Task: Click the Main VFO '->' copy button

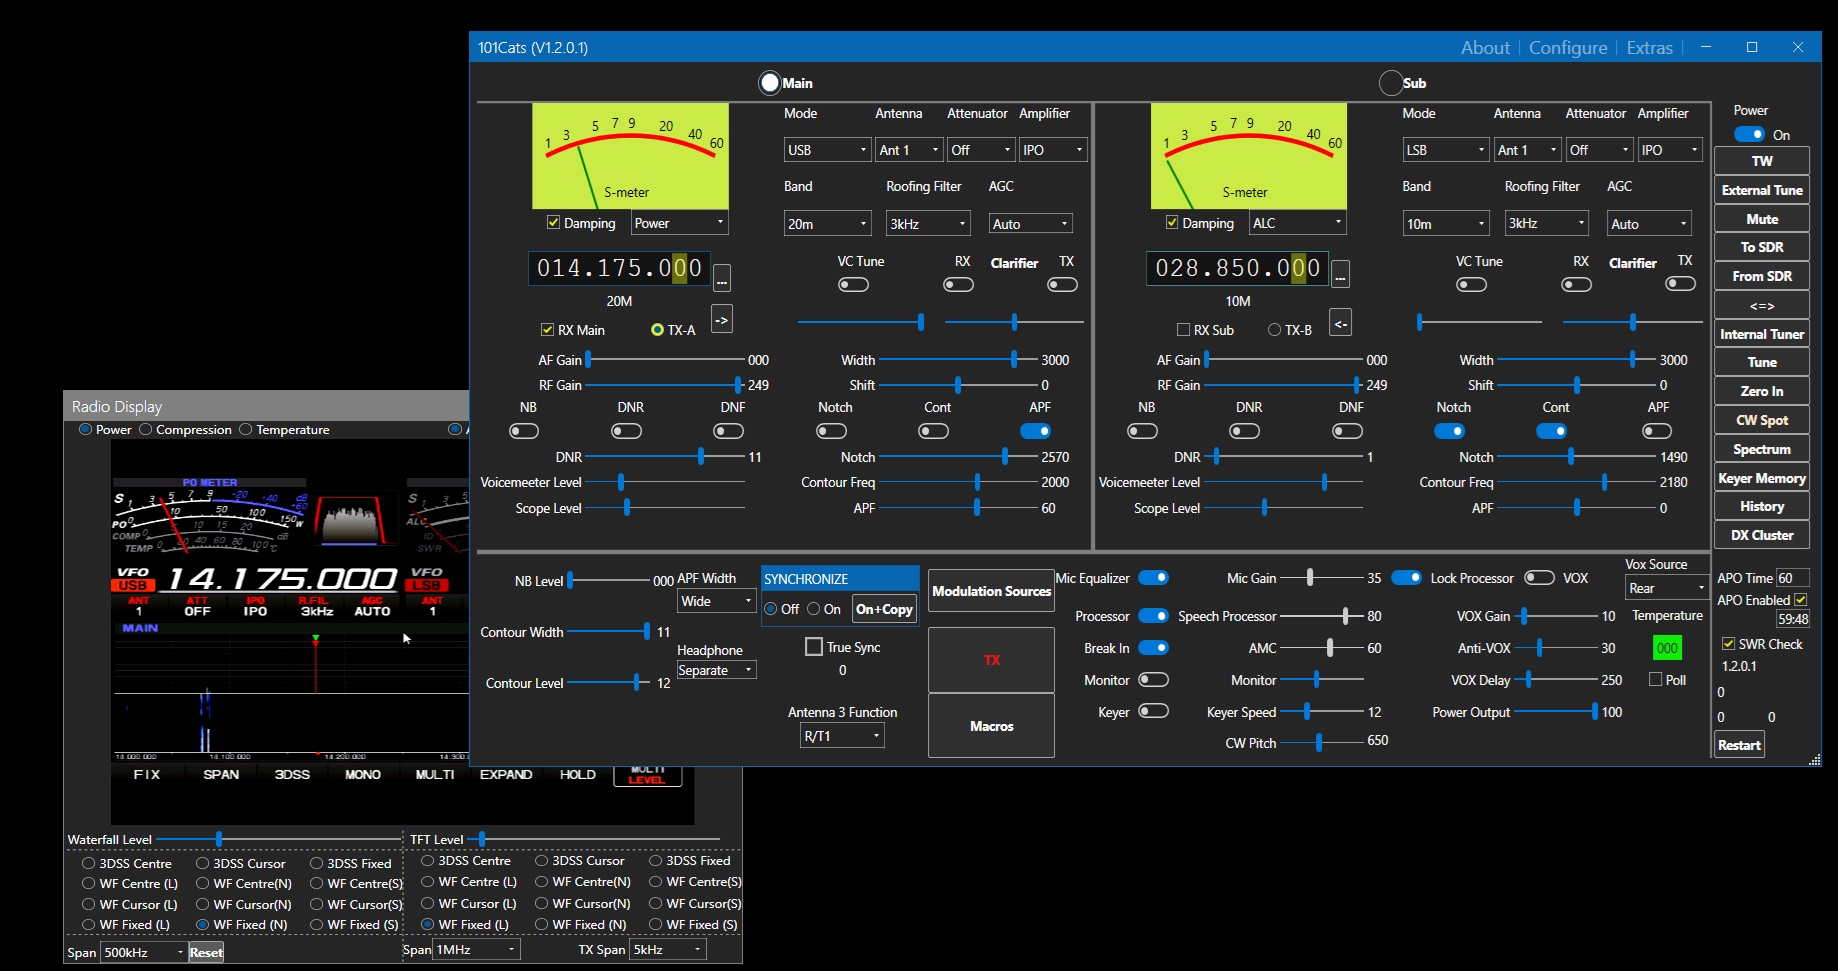Action: [x=722, y=320]
